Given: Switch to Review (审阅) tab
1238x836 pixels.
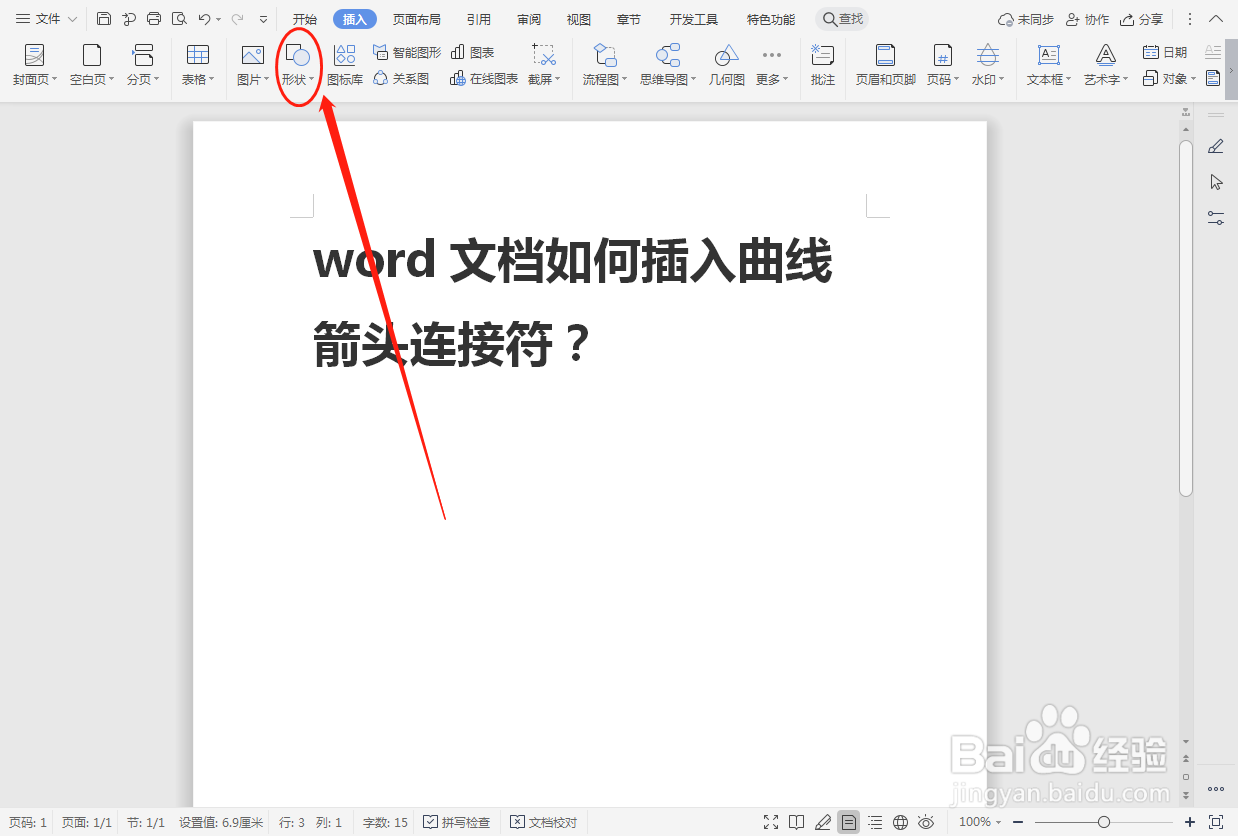Looking at the screenshot, I should tap(529, 19).
